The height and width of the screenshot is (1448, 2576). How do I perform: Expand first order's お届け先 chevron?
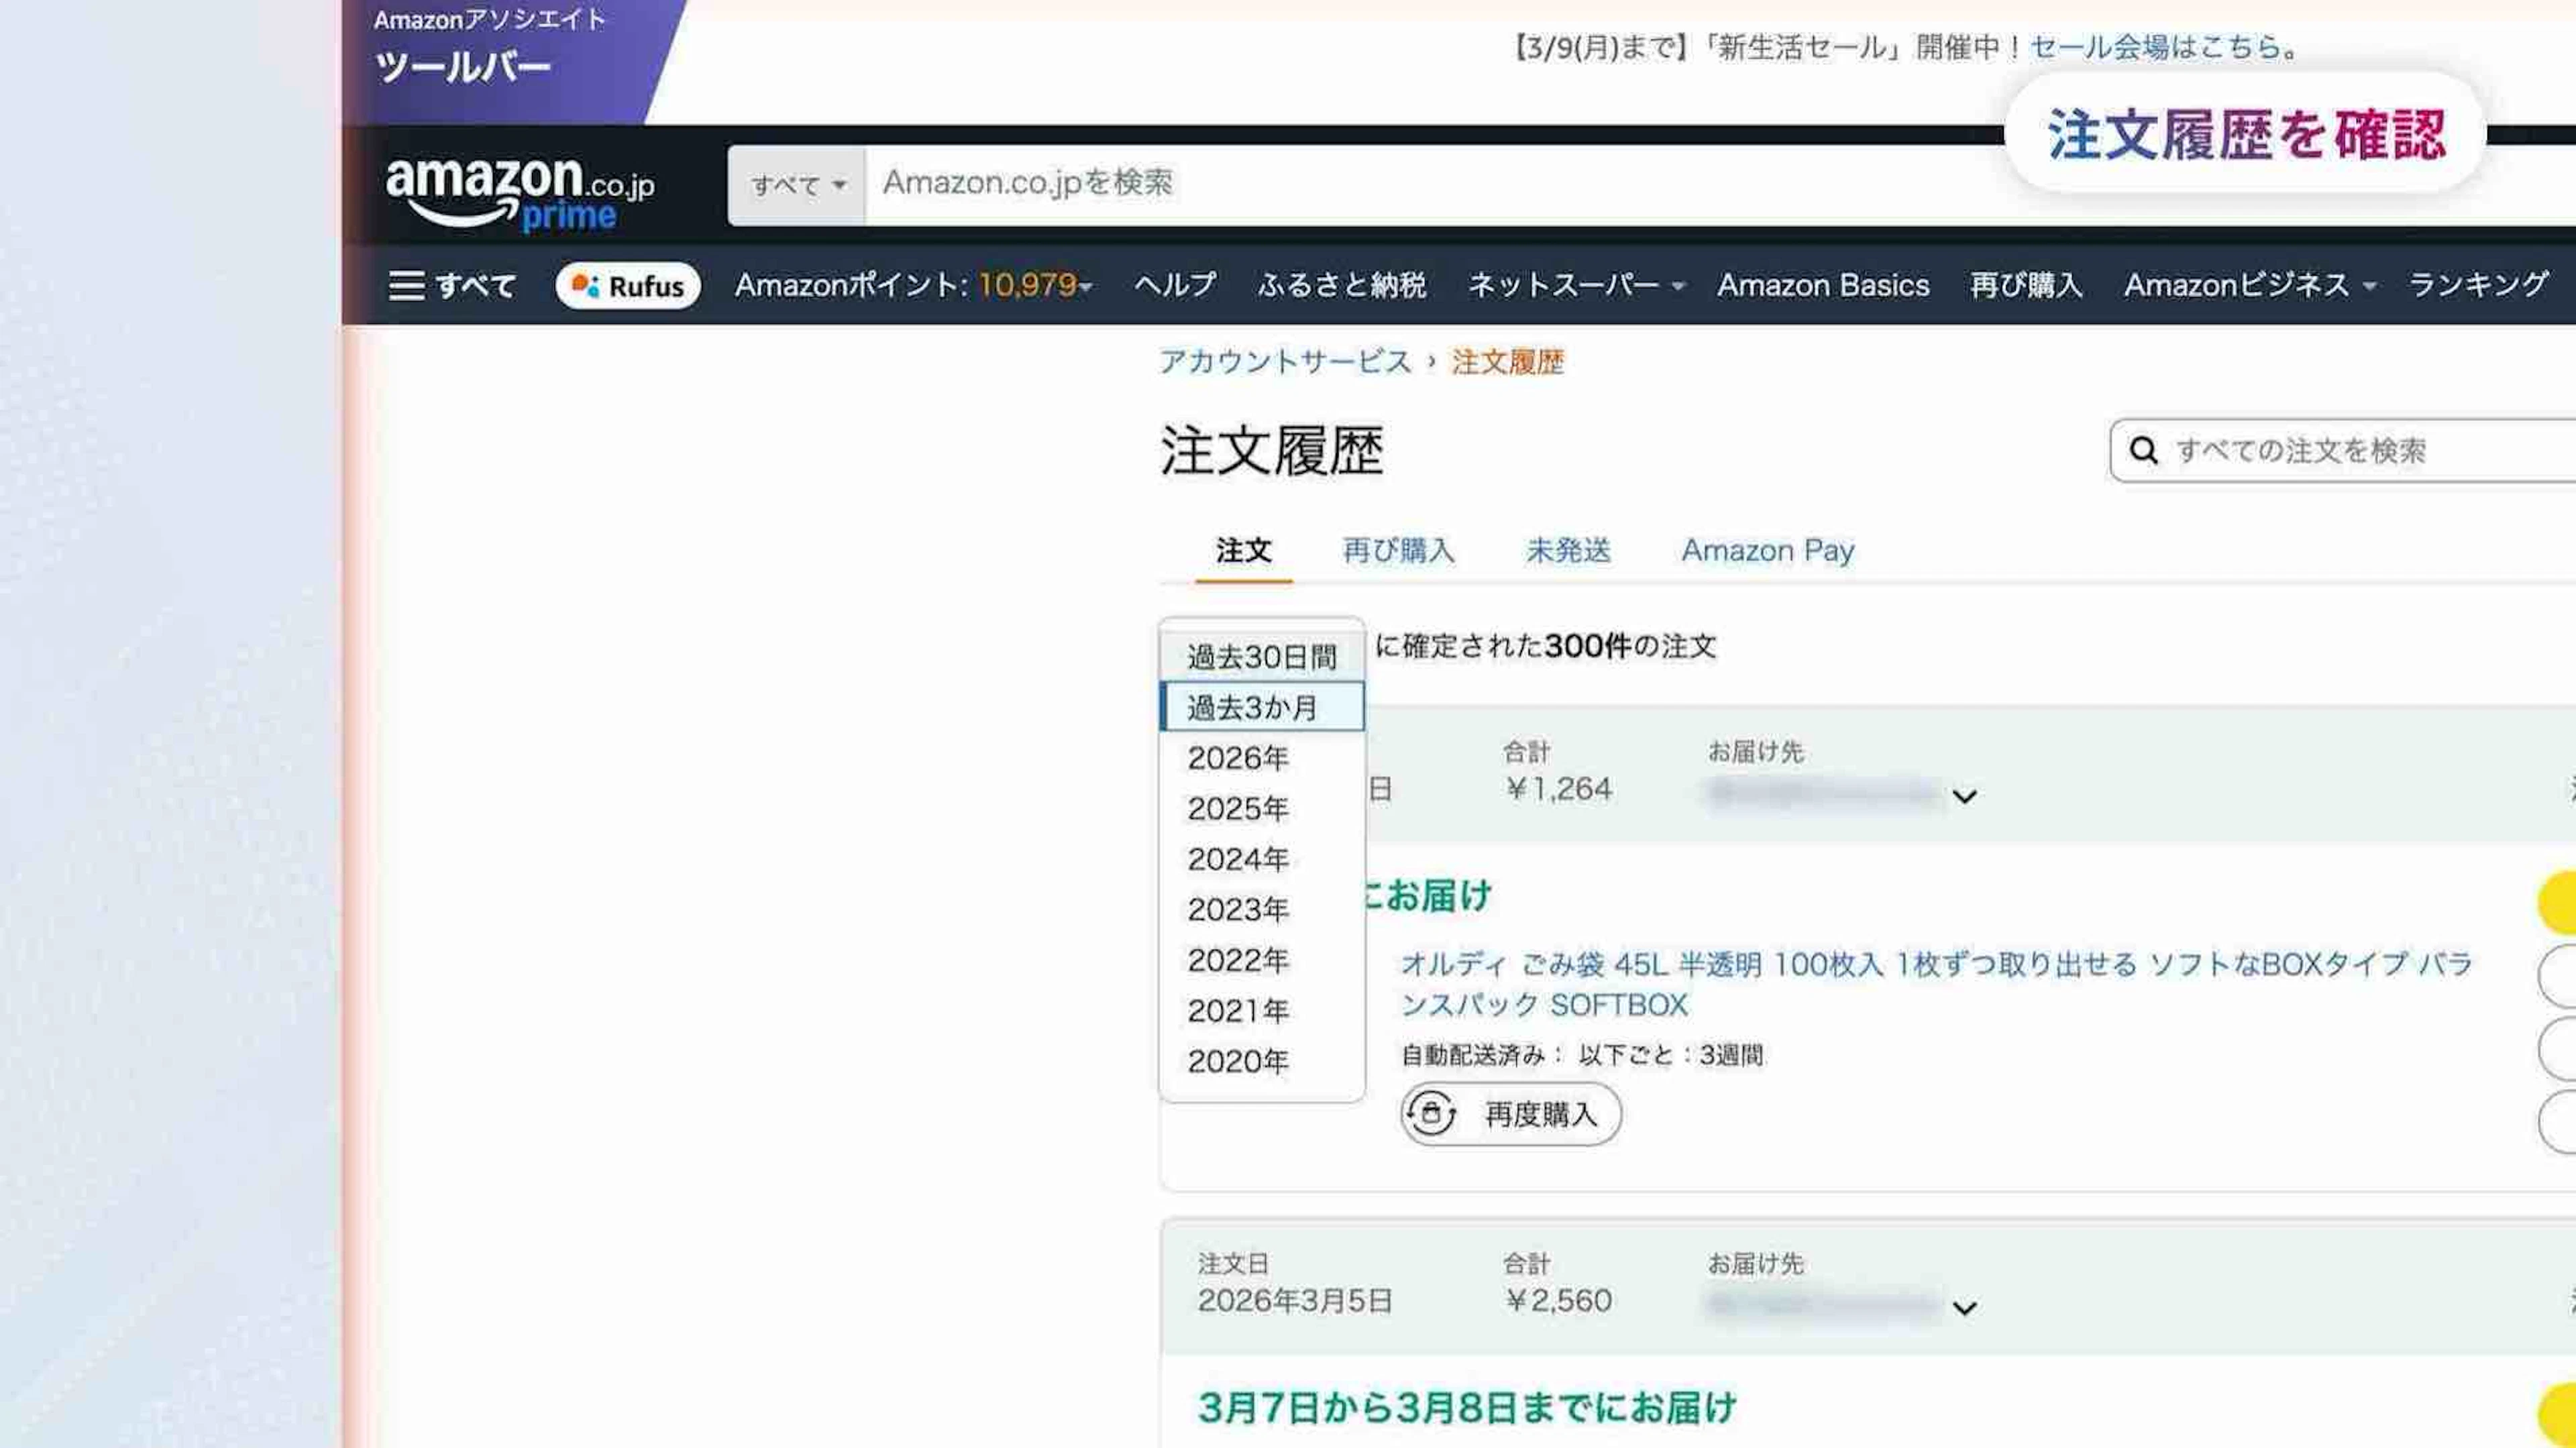1964,797
